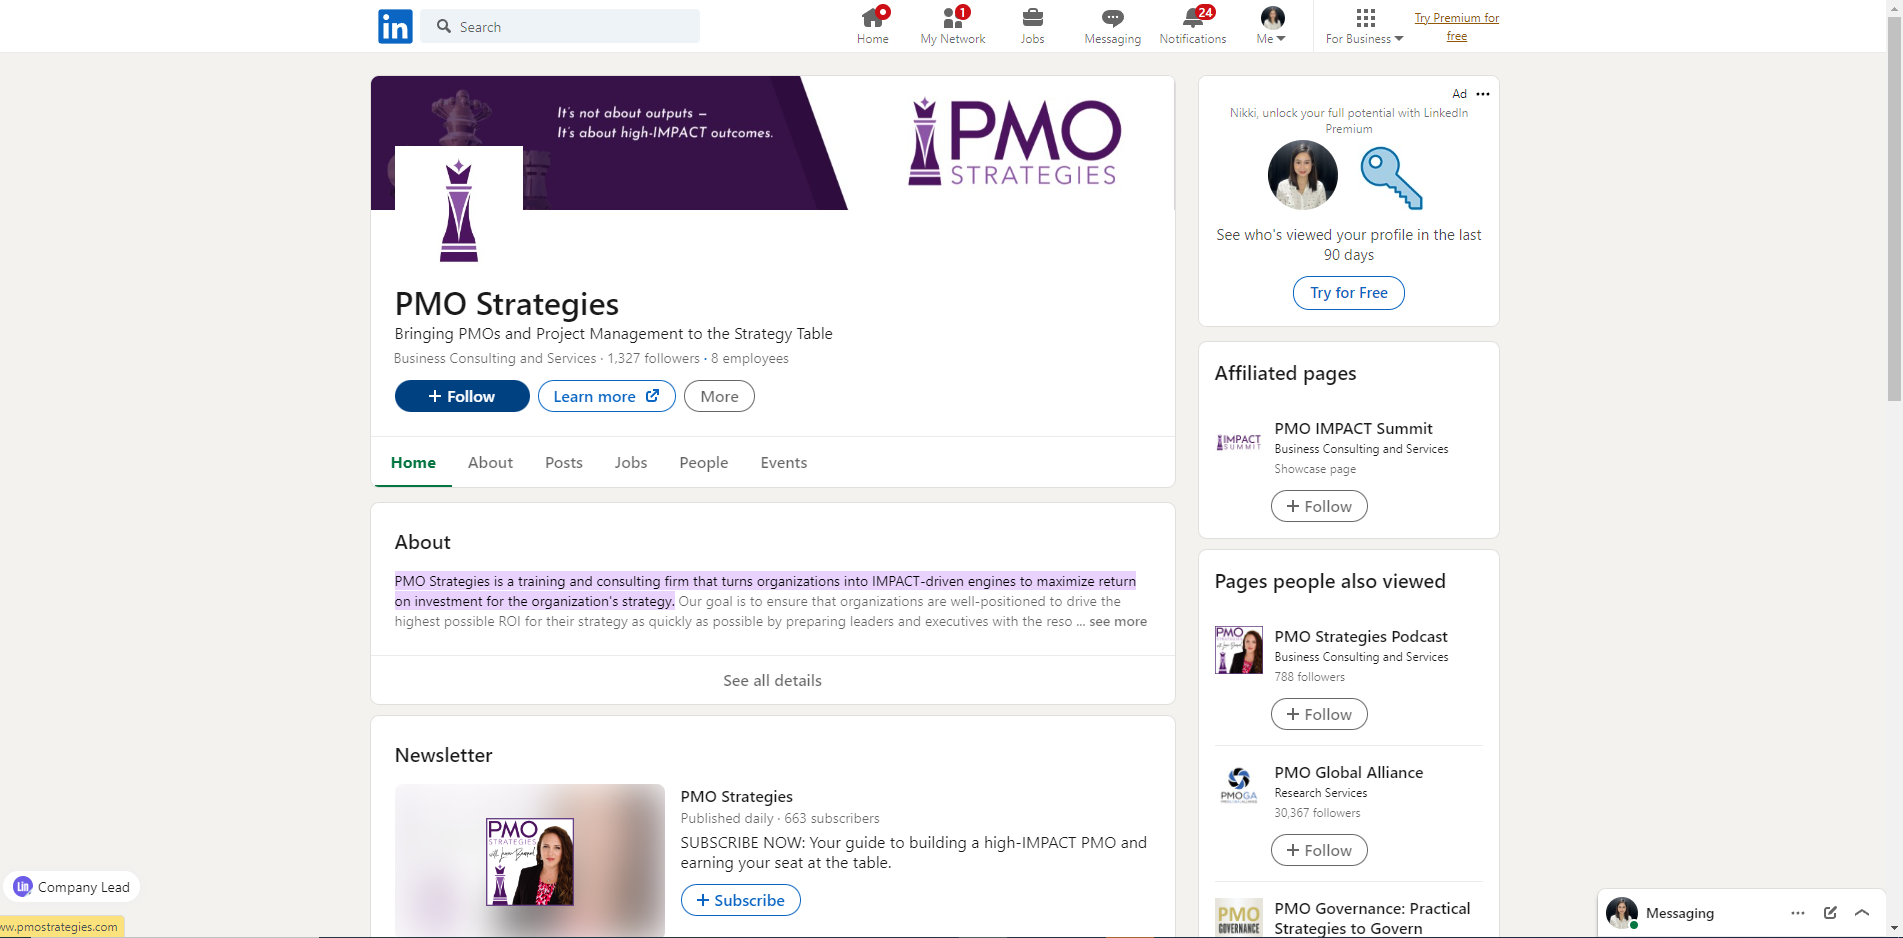Image resolution: width=1903 pixels, height=938 pixels.
Task: Click the profile photo in Premium ad
Action: (x=1303, y=175)
